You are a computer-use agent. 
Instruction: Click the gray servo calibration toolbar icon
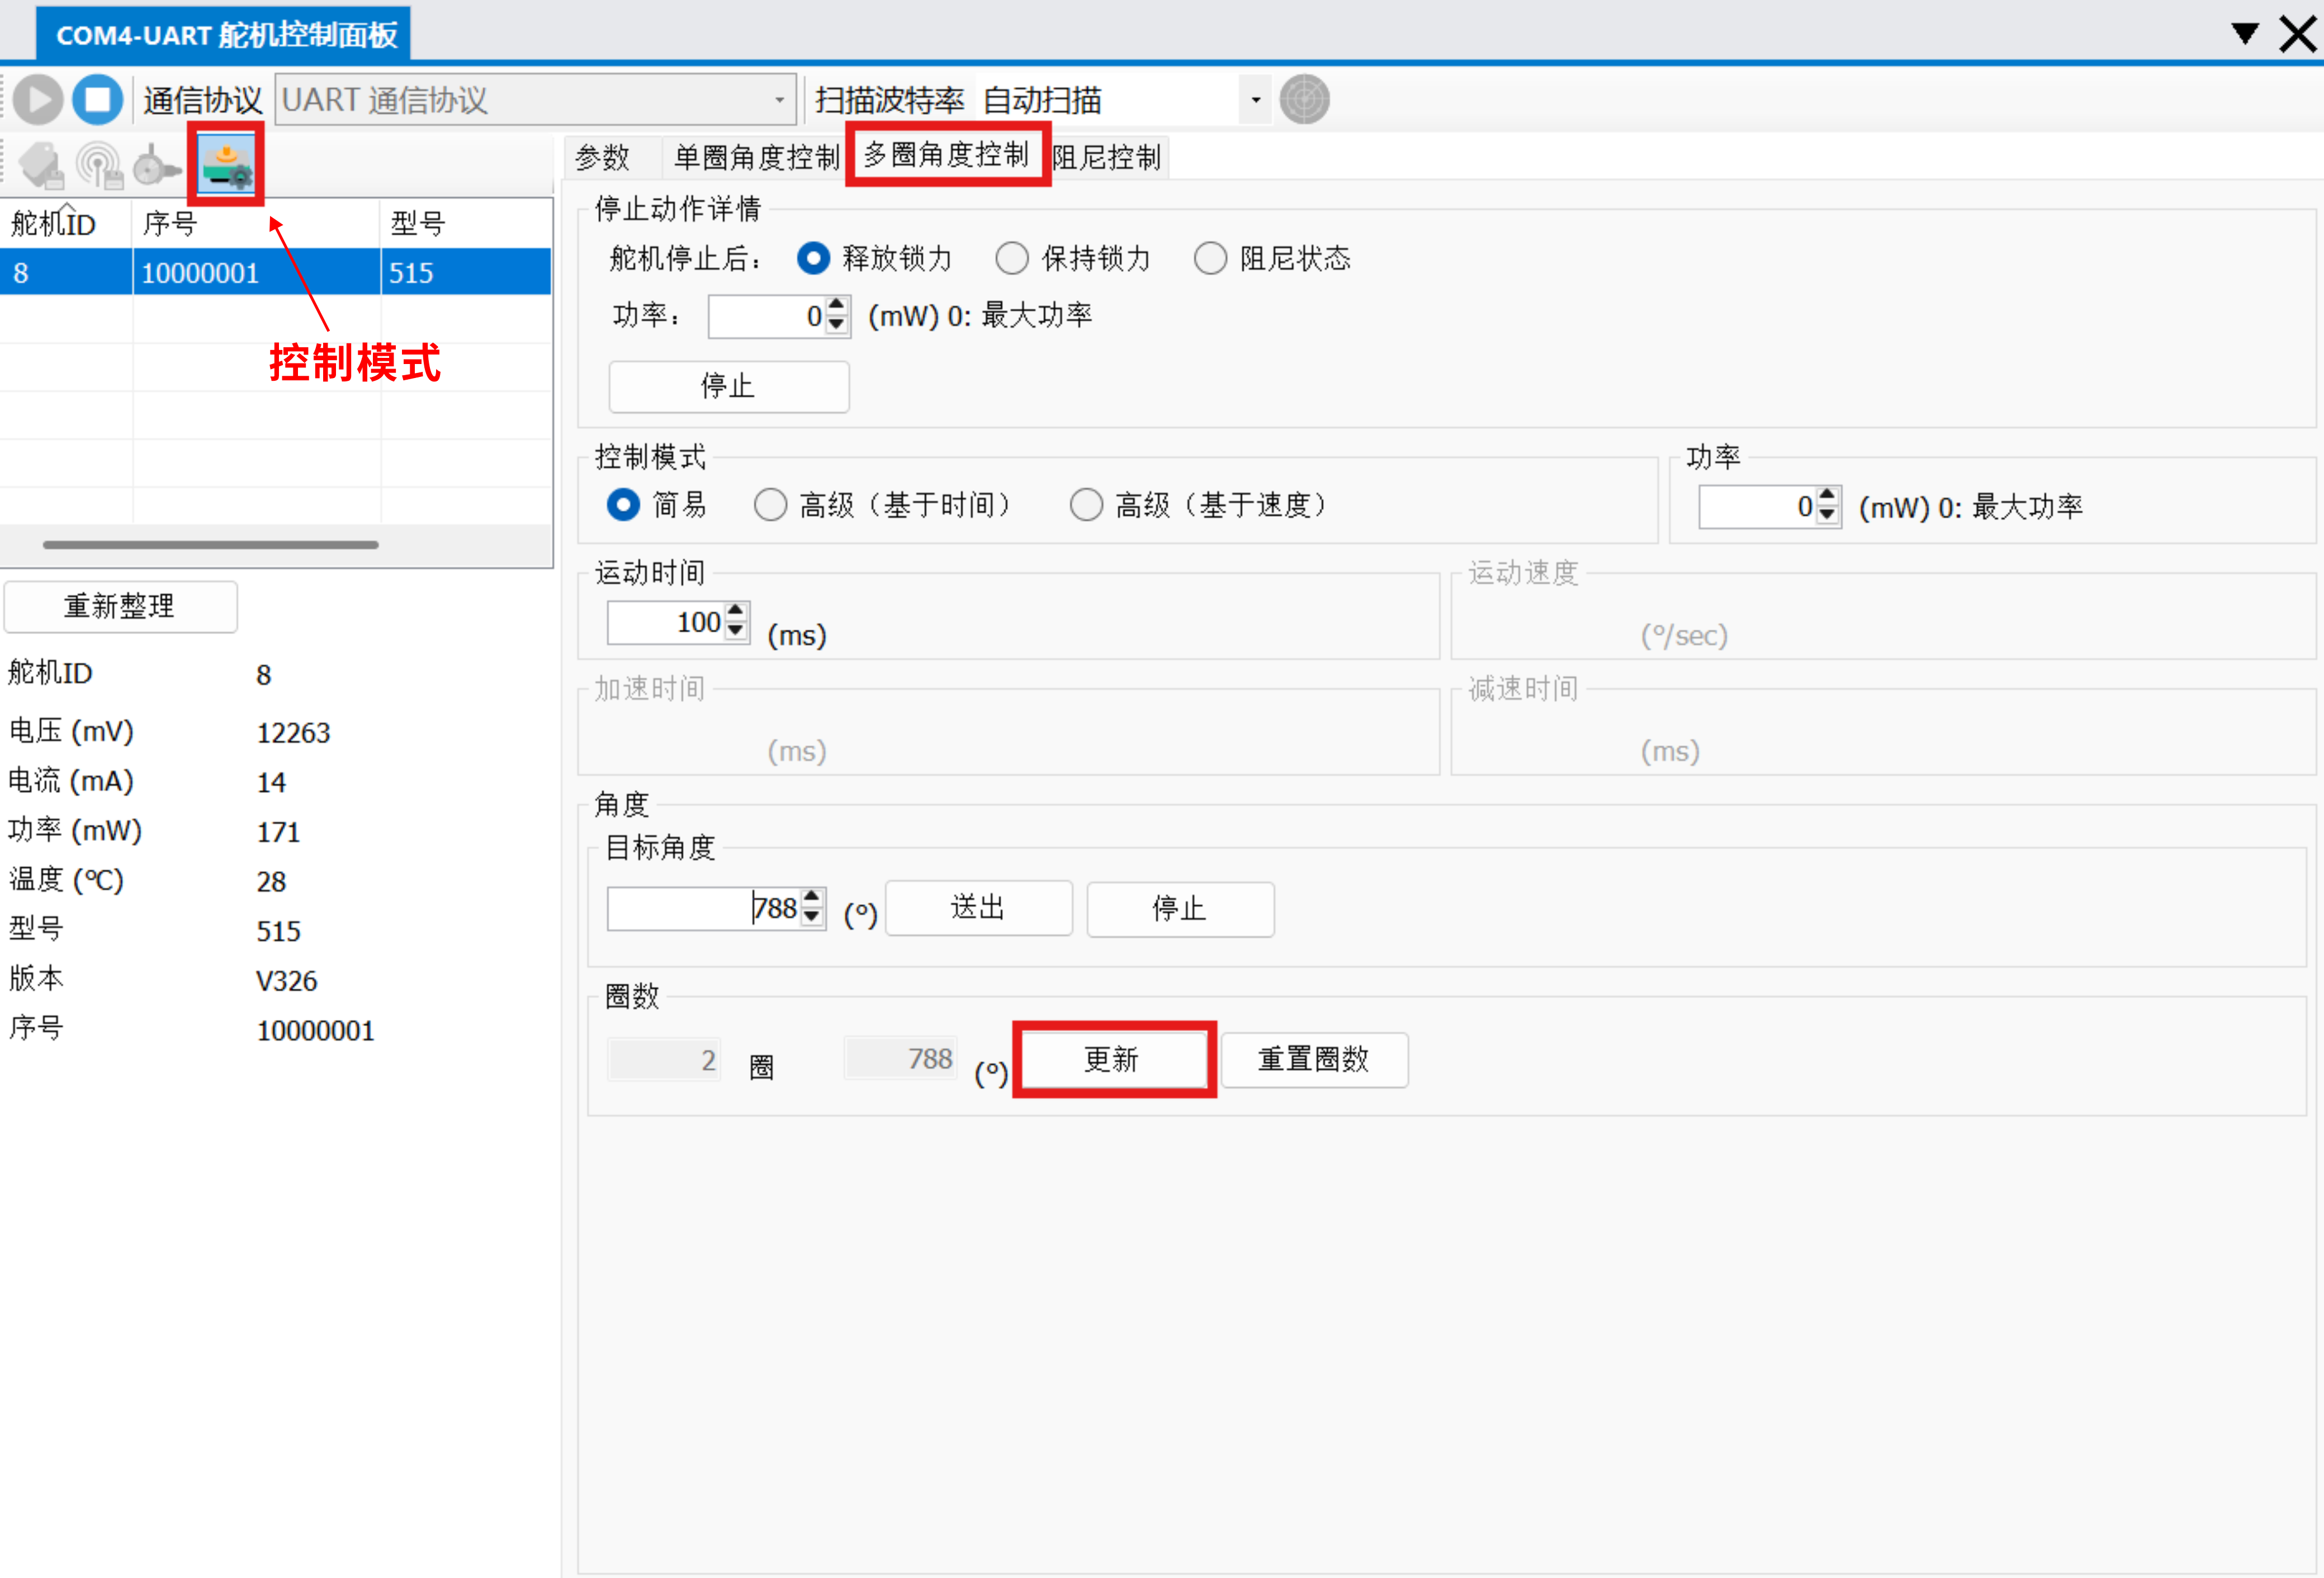tap(157, 165)
